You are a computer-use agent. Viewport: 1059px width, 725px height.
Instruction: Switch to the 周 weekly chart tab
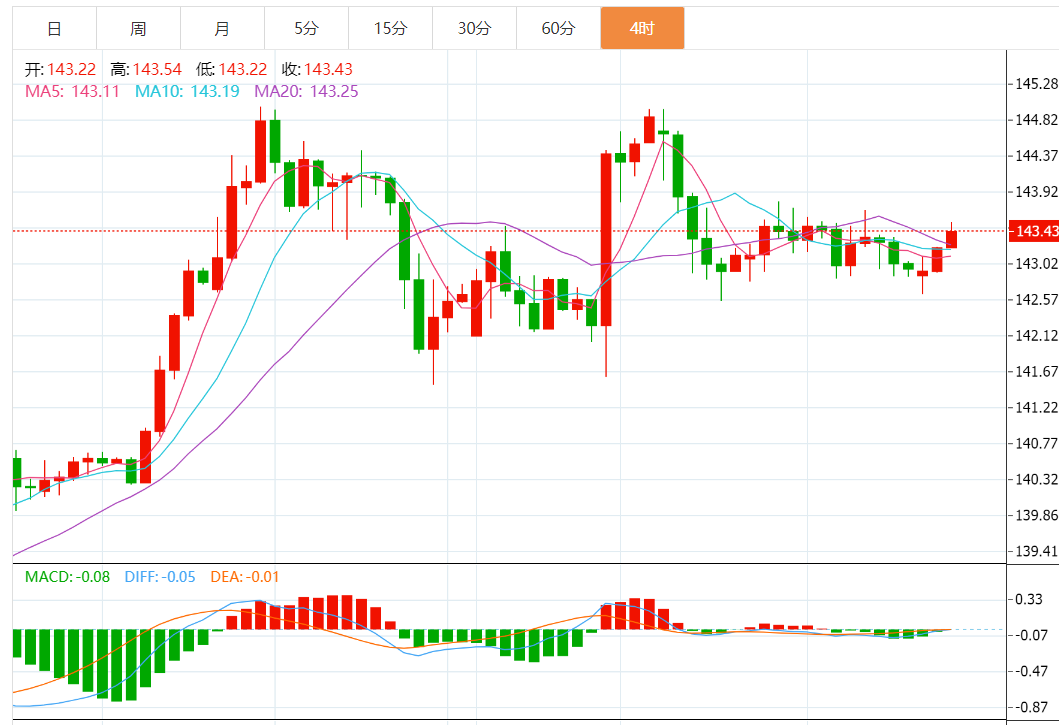coord(138,28)
